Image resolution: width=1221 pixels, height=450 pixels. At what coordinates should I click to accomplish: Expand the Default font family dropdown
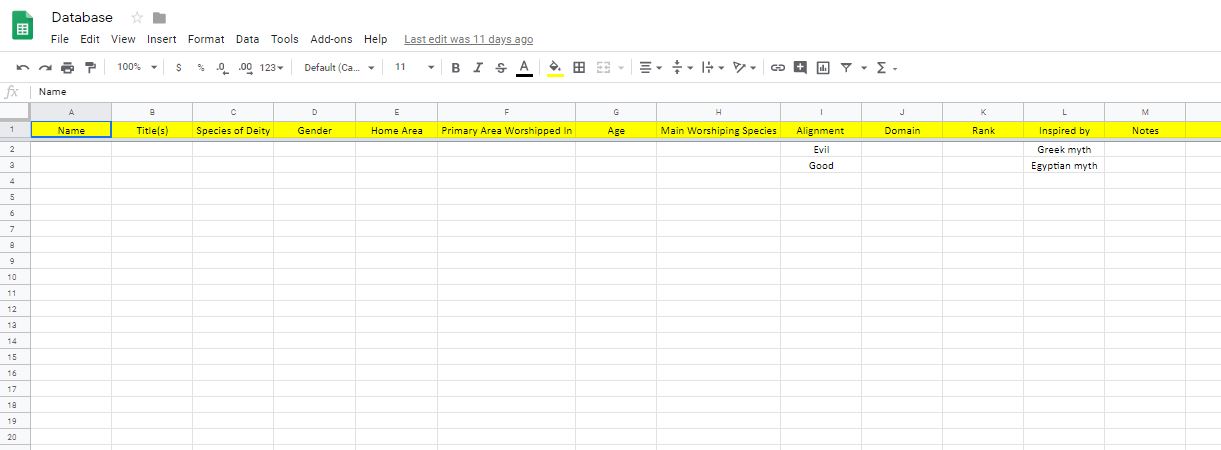tap(340, 68)
